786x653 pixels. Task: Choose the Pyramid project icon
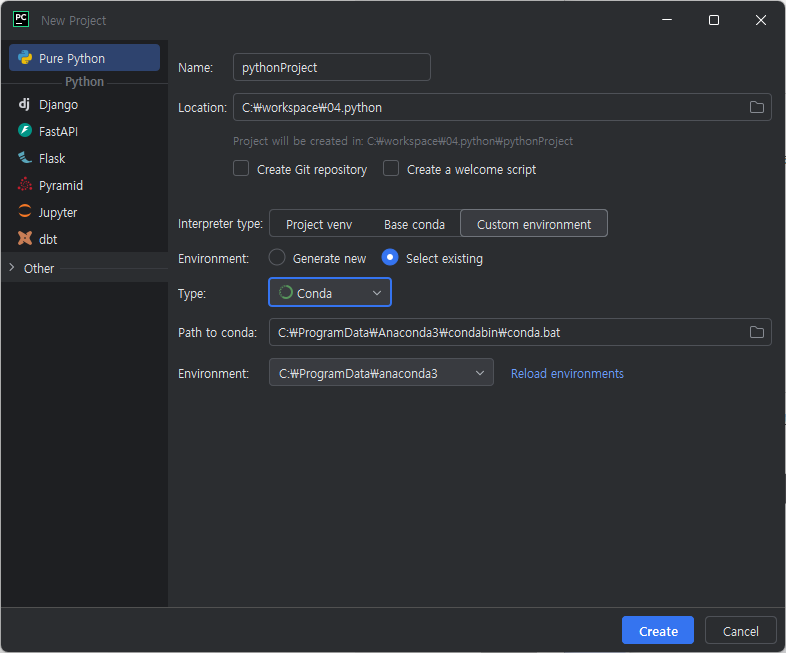(x=25, y=185)
